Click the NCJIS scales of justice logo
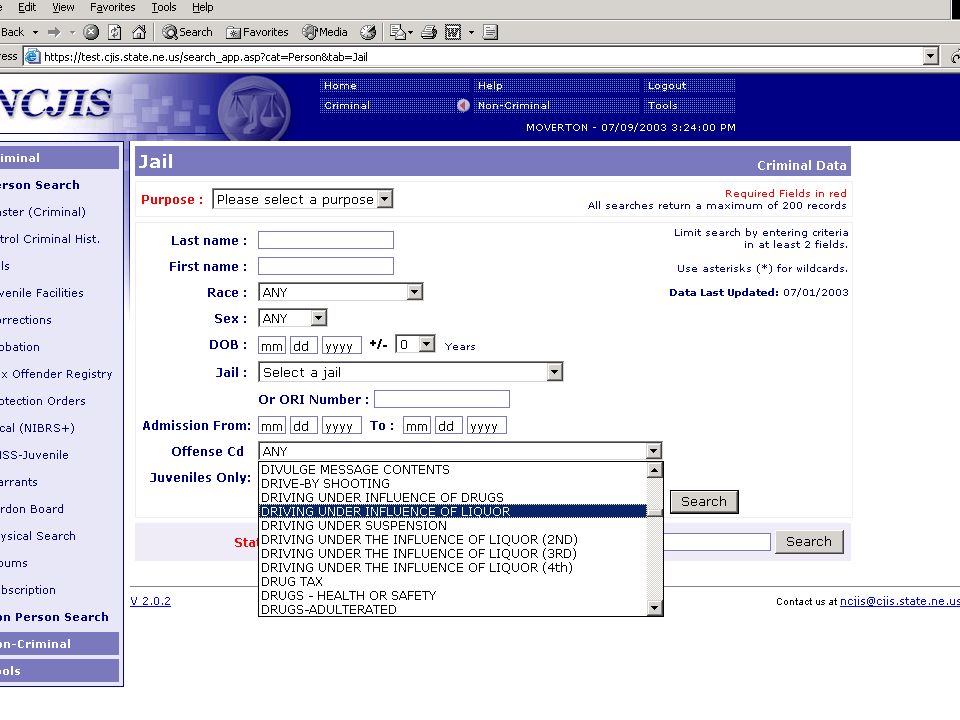The image size is (960, 720). pos(254,108)
